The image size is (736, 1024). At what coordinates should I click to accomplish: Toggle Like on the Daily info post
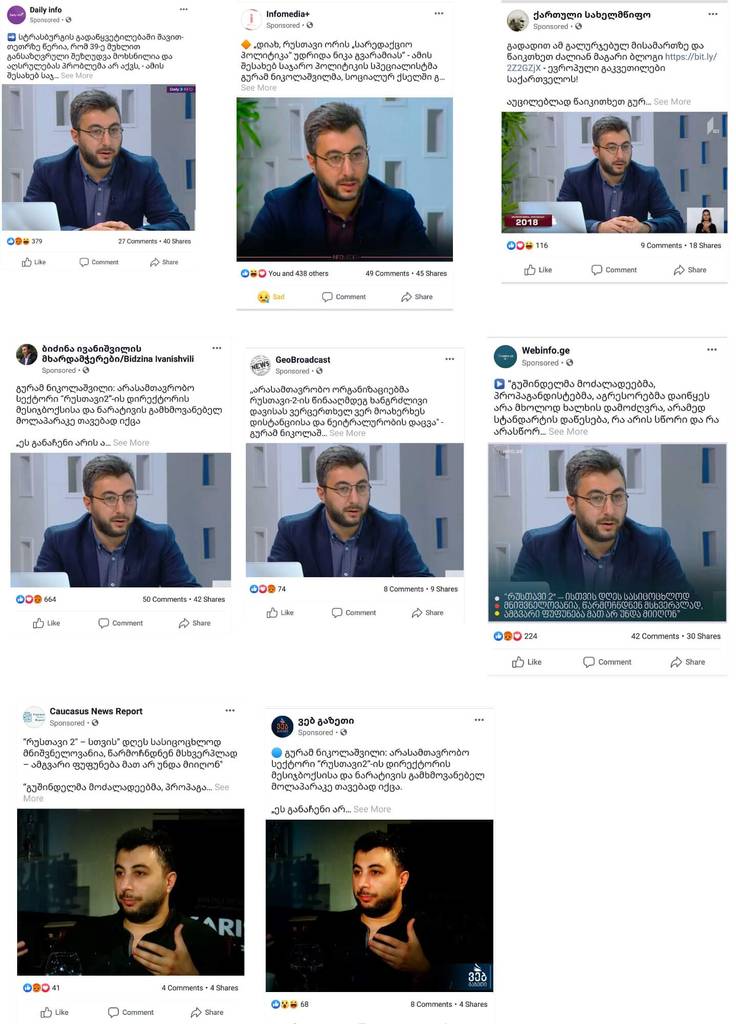click(x=33, y=262)
